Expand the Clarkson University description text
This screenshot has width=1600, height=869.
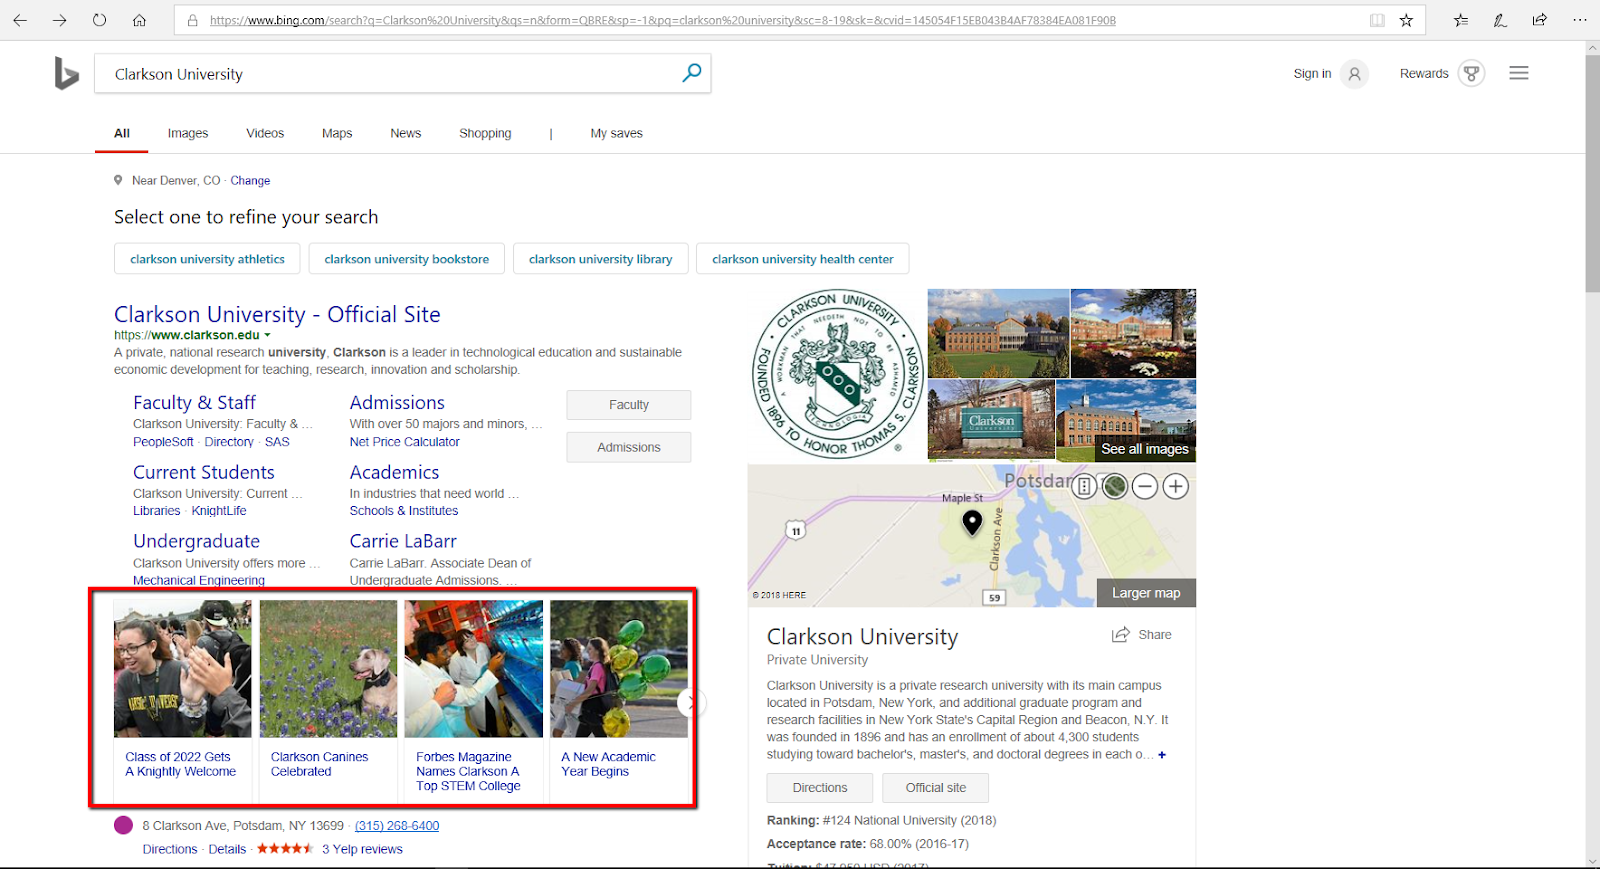[x=1162, y=755]
